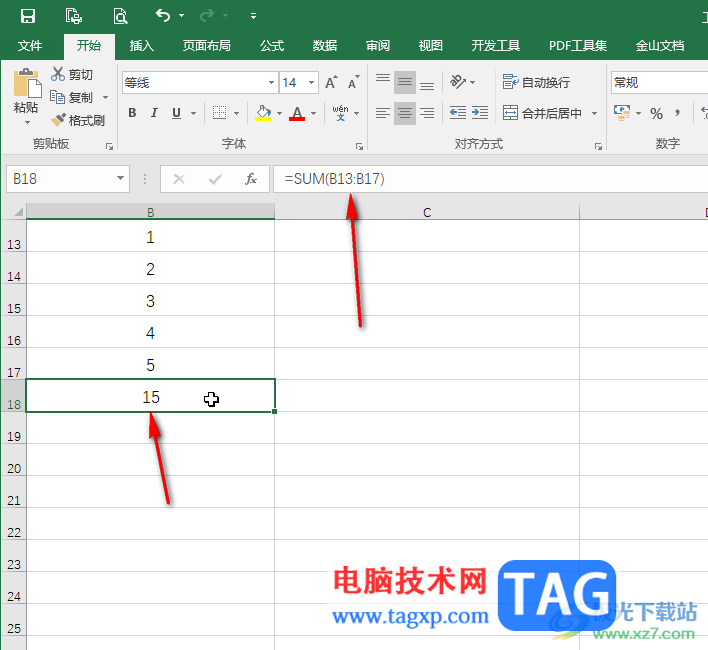Viewport: 708px width, 650px height.
Task: Switch to the 数据 (Data) tab
Action: tap(325, 46)
